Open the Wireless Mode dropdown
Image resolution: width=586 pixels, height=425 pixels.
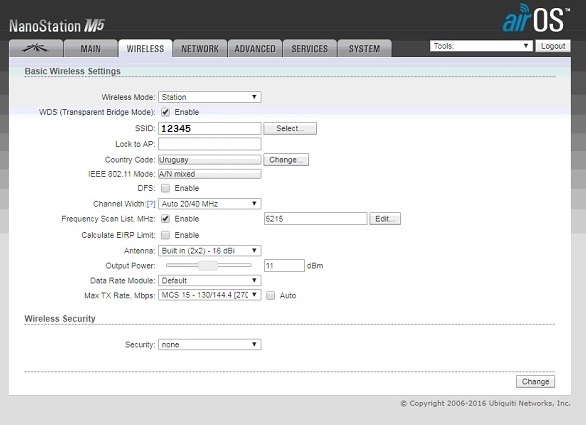click(210, 97)
